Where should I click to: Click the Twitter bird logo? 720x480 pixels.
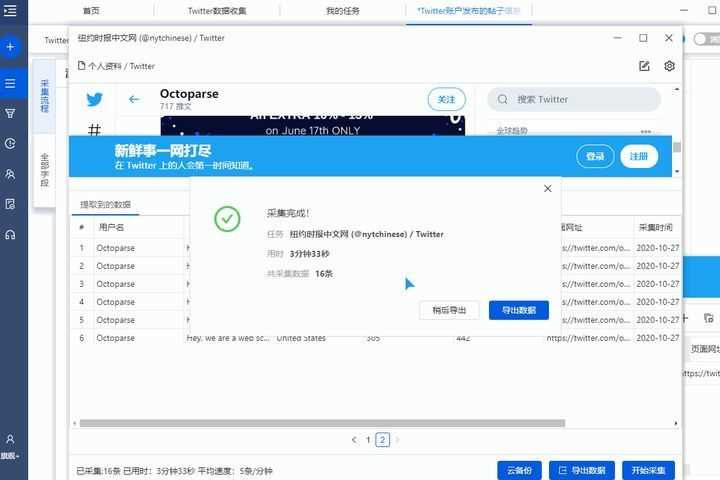coord(95,99)
